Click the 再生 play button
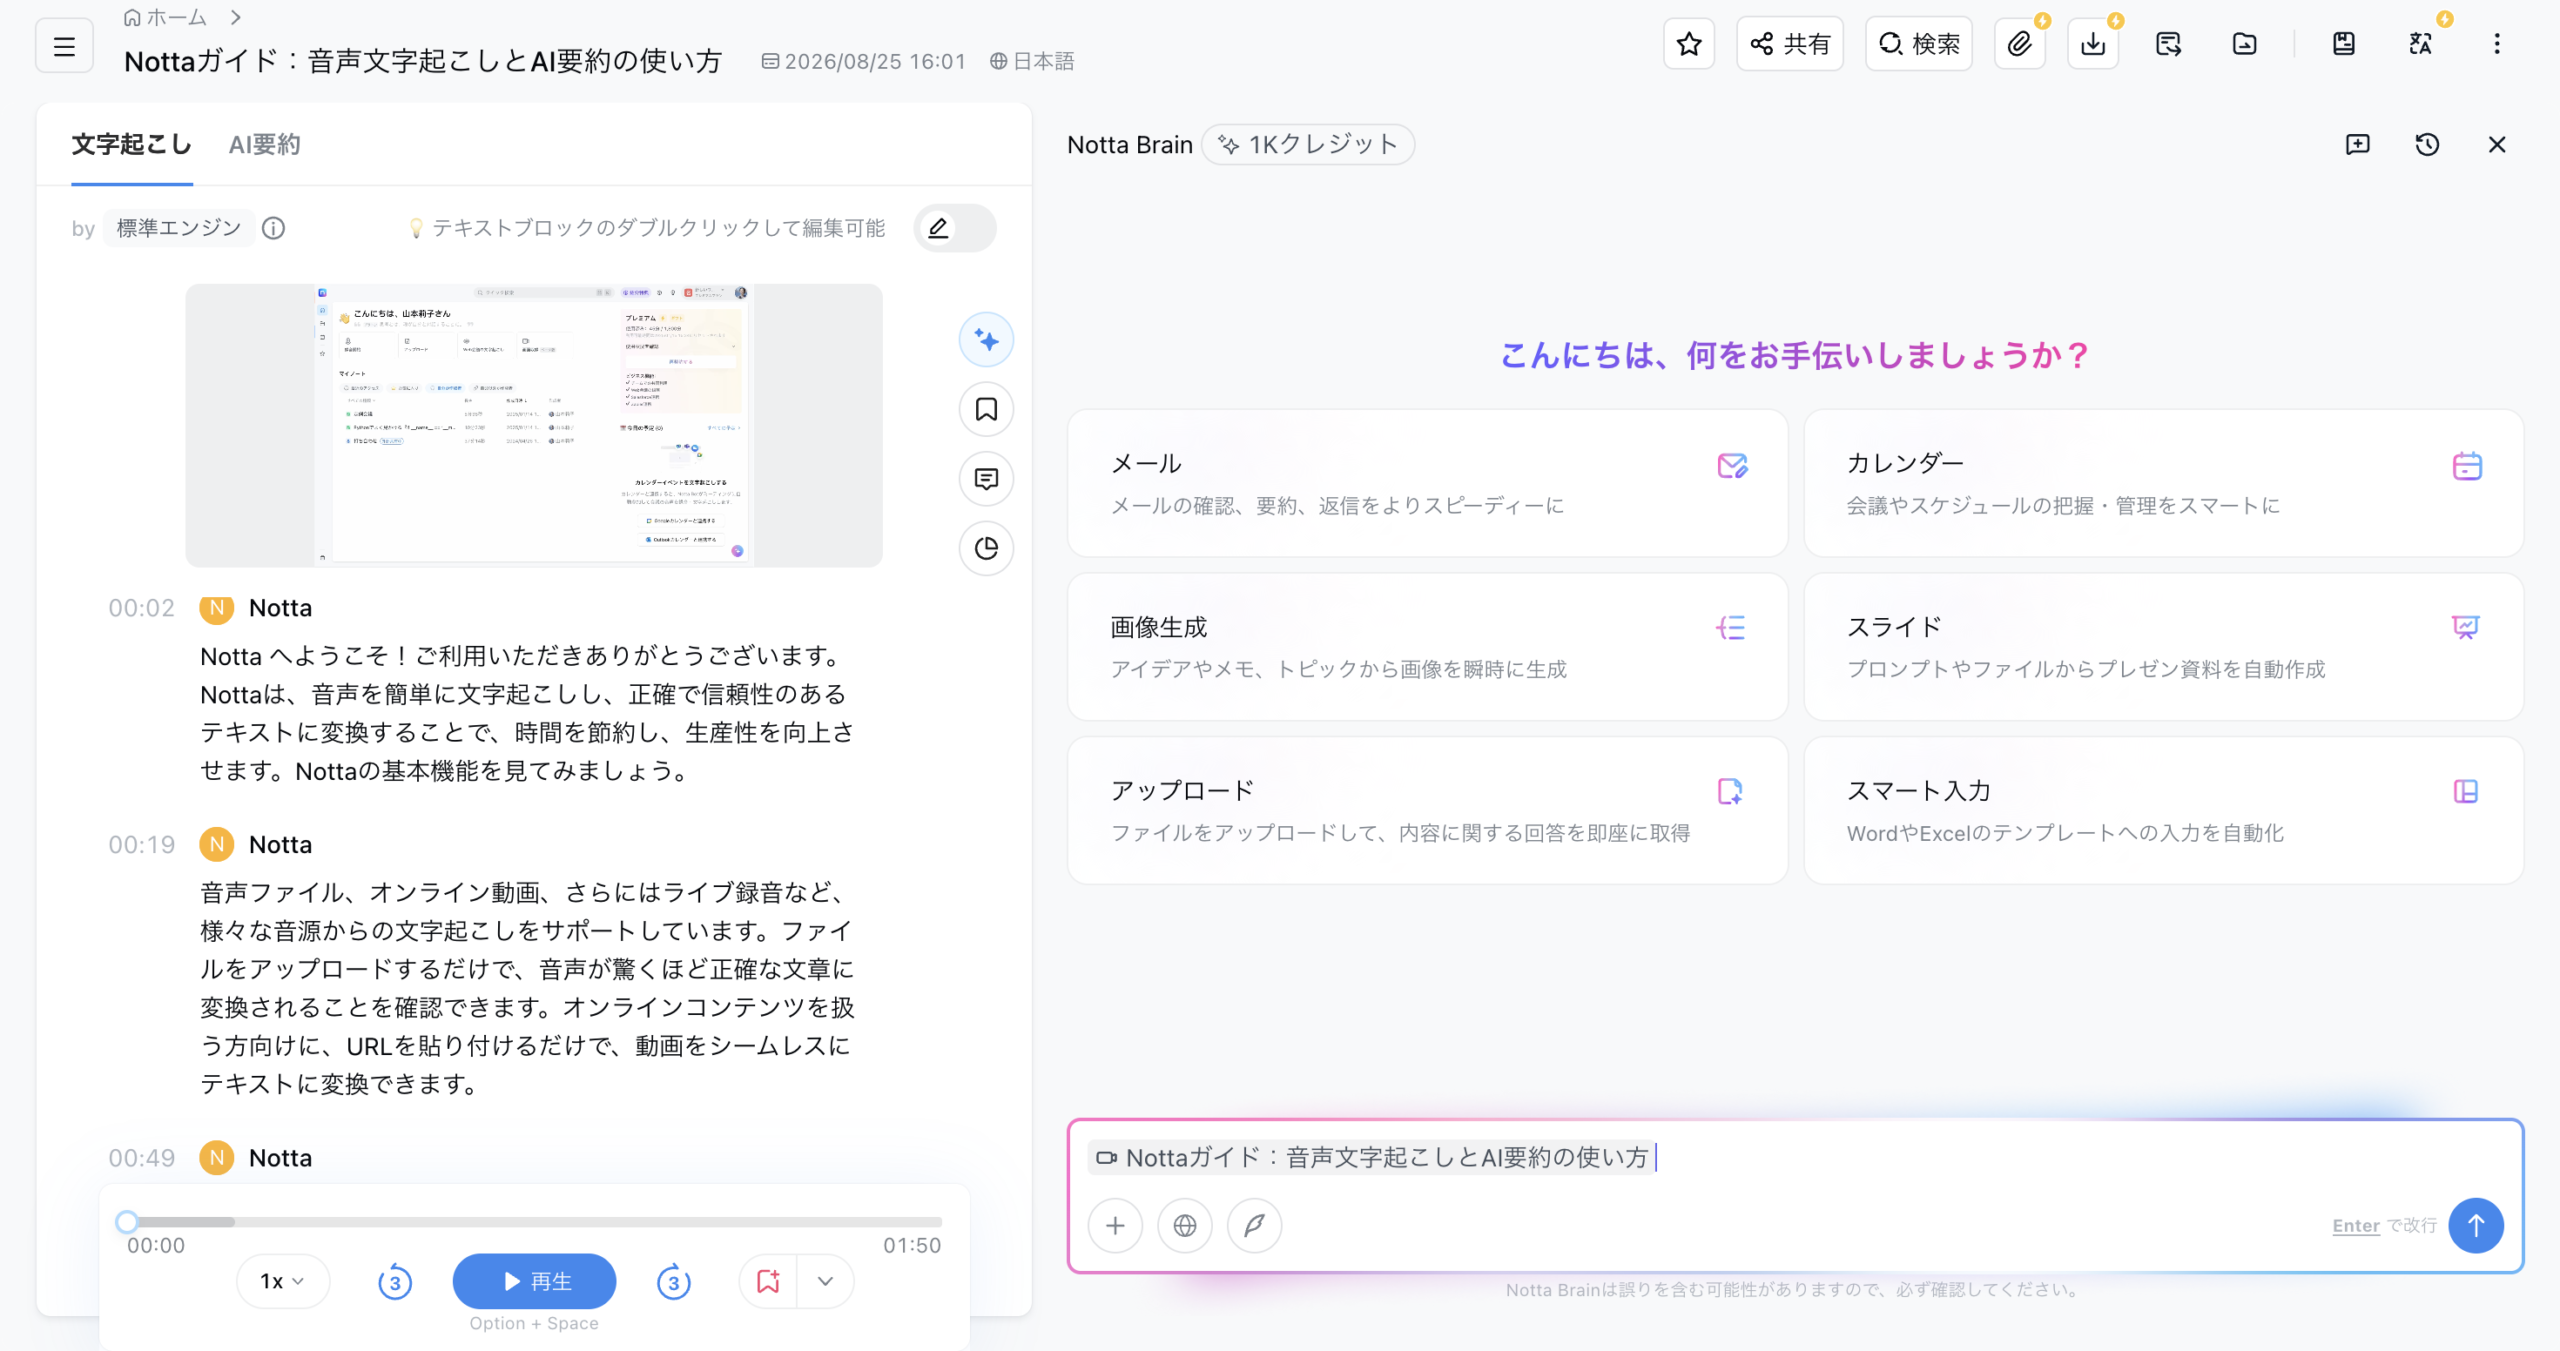The width and height of the screenshot is (2560, 1351). coord(534,1281)
